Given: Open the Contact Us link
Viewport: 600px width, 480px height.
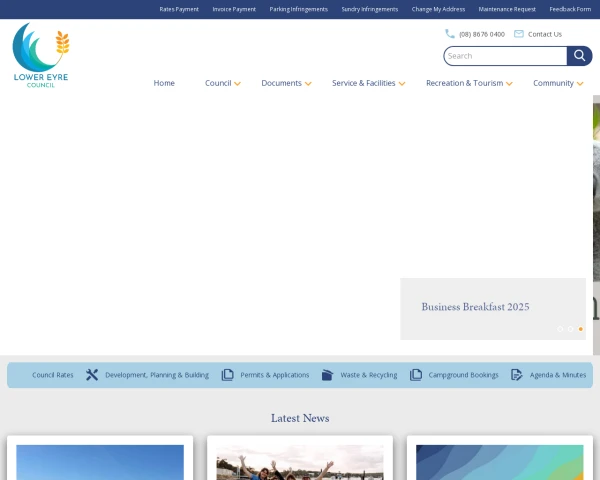Looking at the screenshot, I should pos(545,34).
